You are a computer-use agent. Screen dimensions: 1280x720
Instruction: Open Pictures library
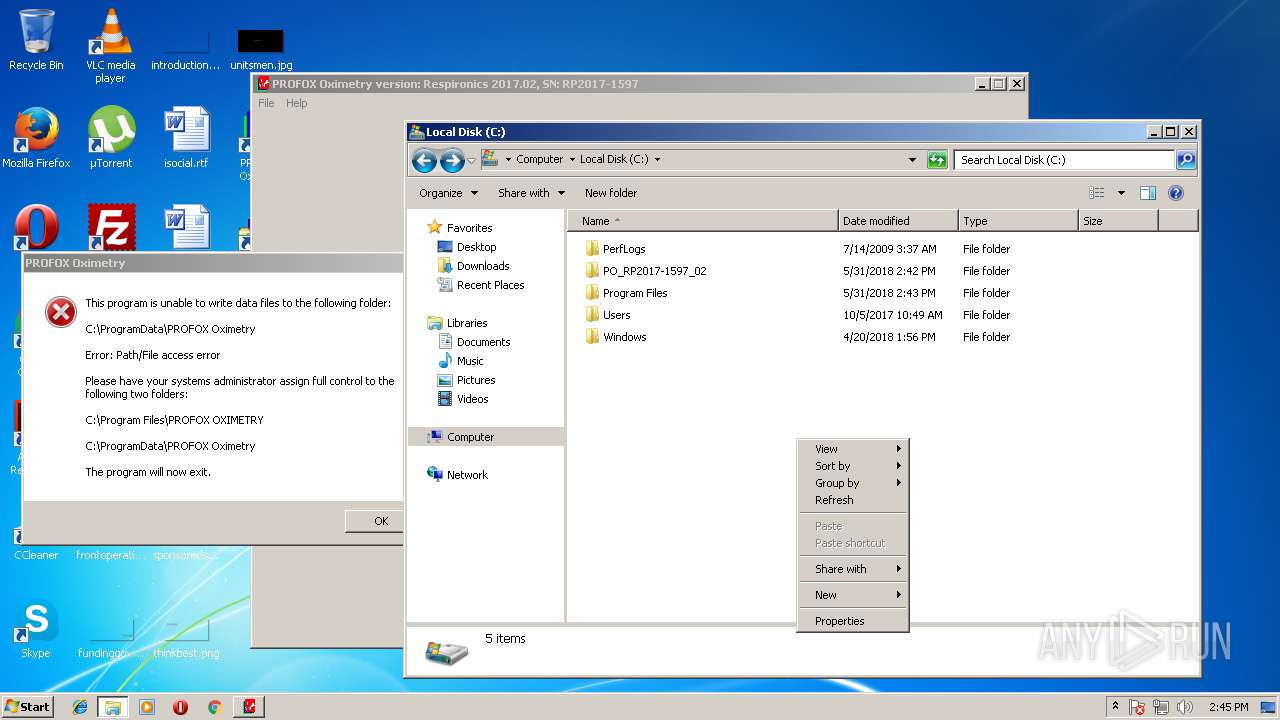[476, 380]
